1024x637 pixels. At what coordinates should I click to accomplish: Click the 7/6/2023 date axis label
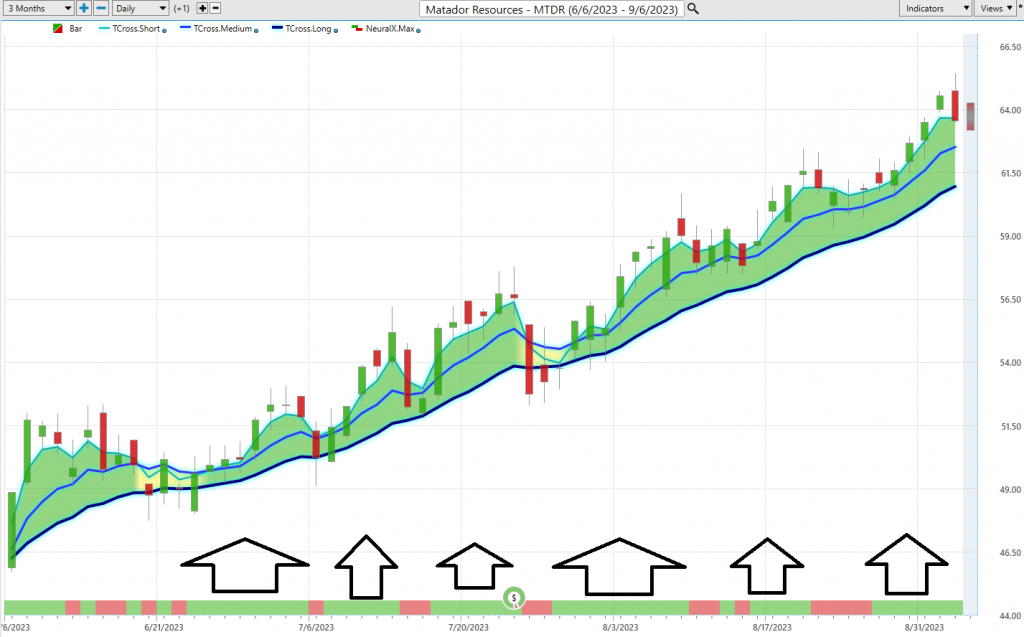coord(315,627)
